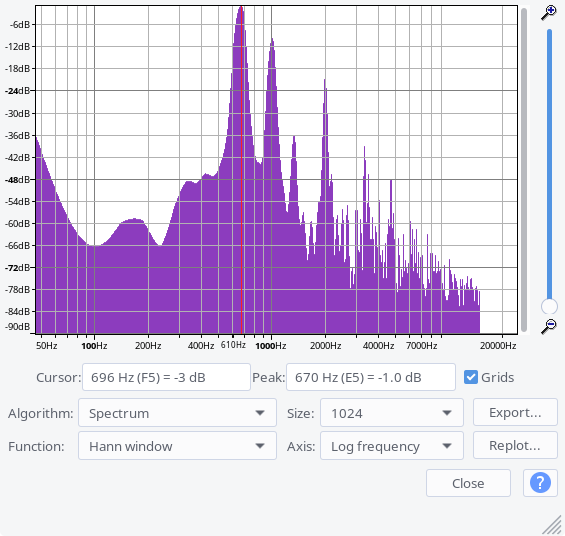Click the 50Hz frequency axis label
This screenshot has height=536, width=565.
[x=46, y=346]
